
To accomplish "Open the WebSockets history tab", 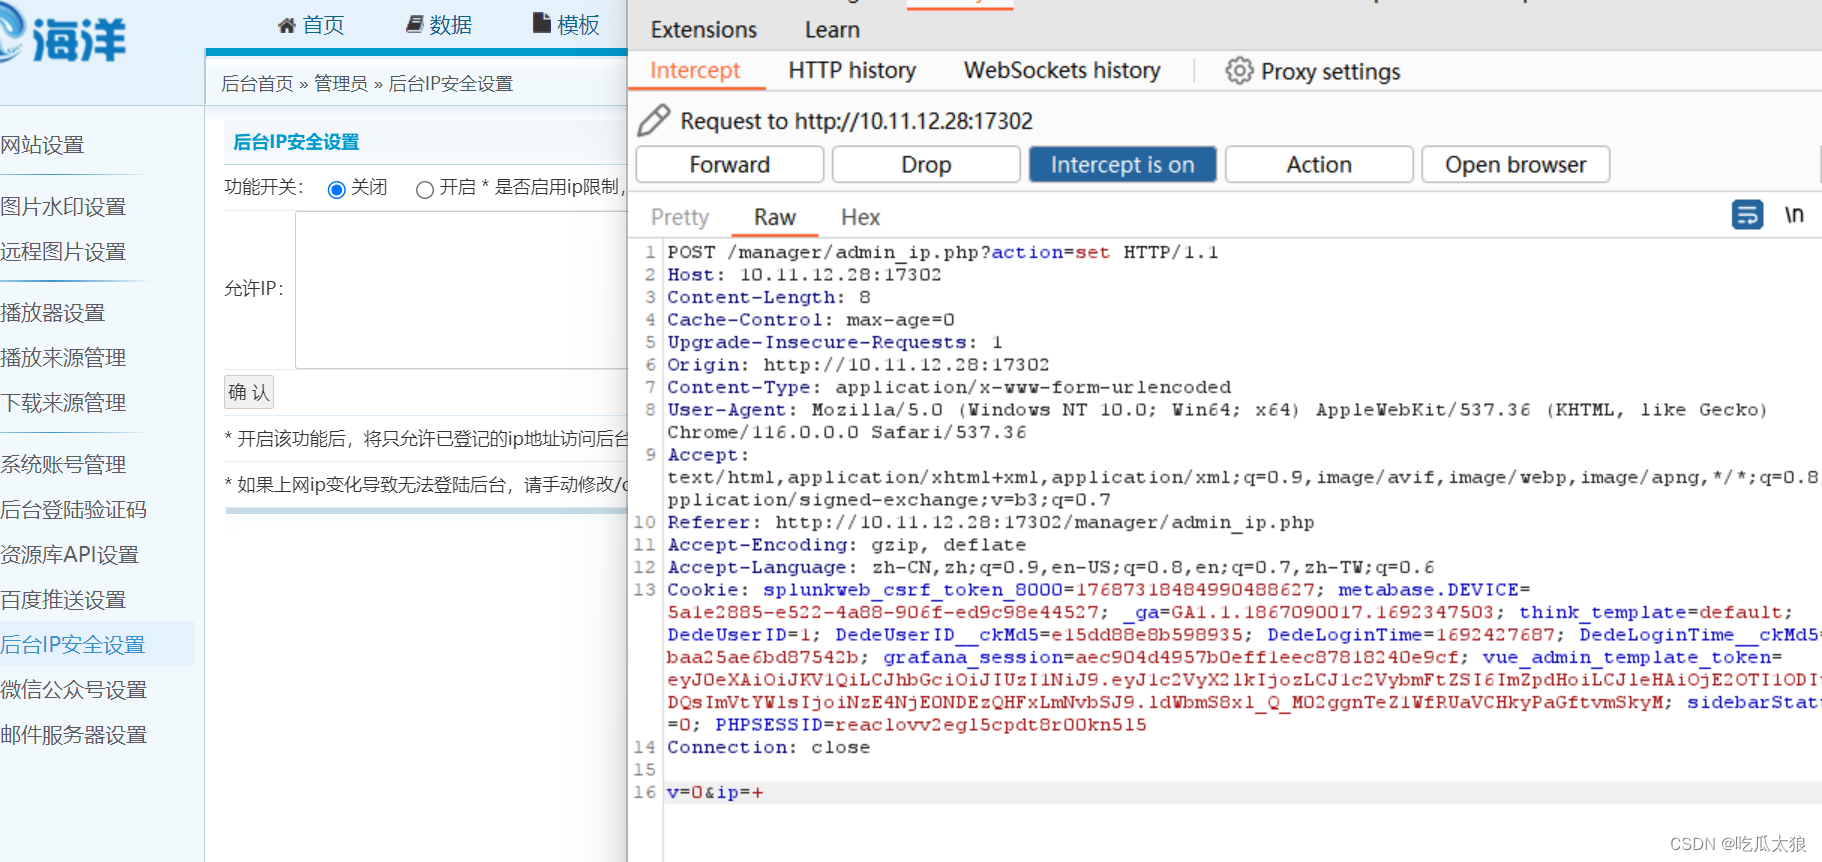I will (x=1062, y=71).
